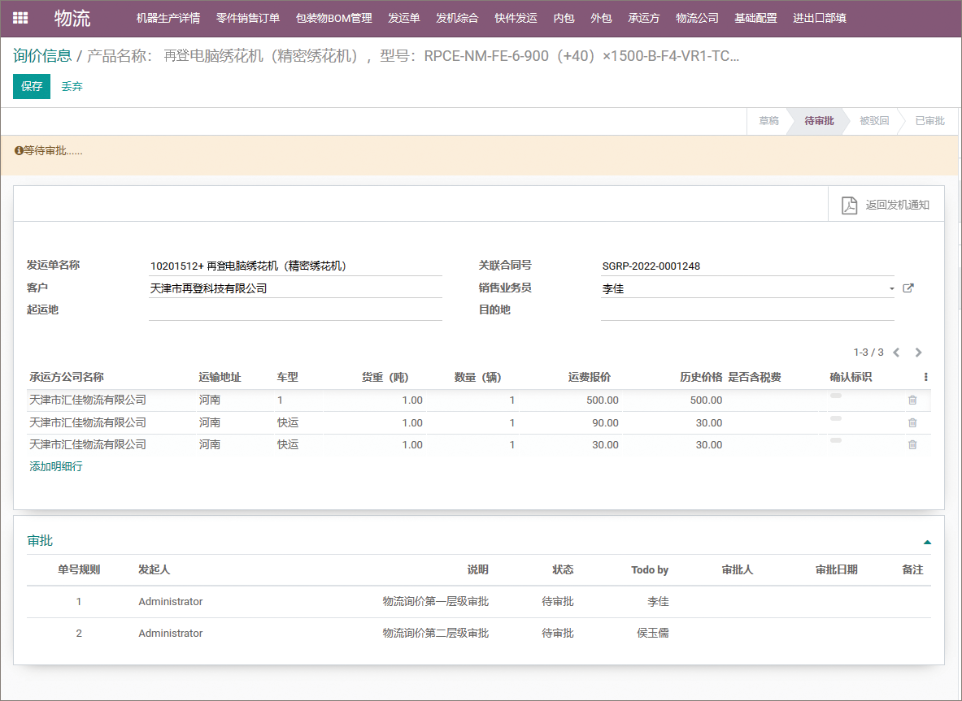Delete the first row with 500.00 quote
The width and height of the screenshot is (962, 701).
tap(912, 400)
